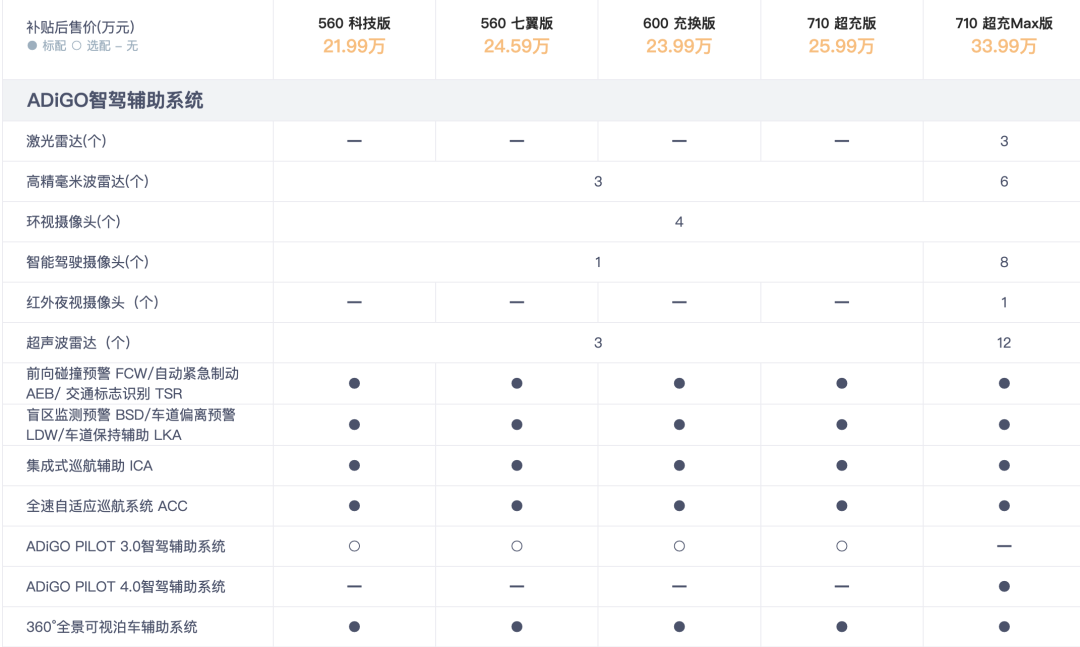This screenshot has height=647, width=1080.
Task: Click the 选配 legend entry
Action: tap(91, 45)
